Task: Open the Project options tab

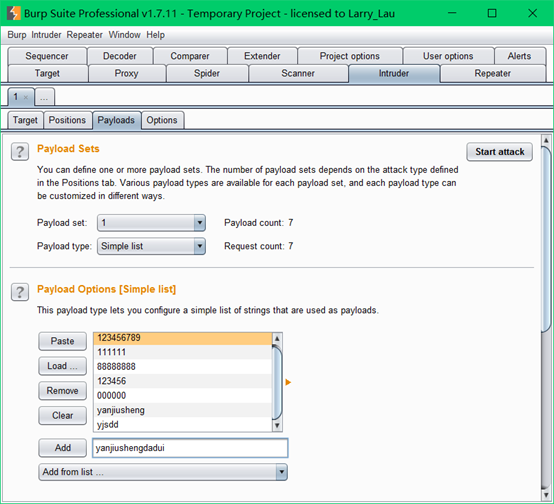Action: tap(349, 56)
